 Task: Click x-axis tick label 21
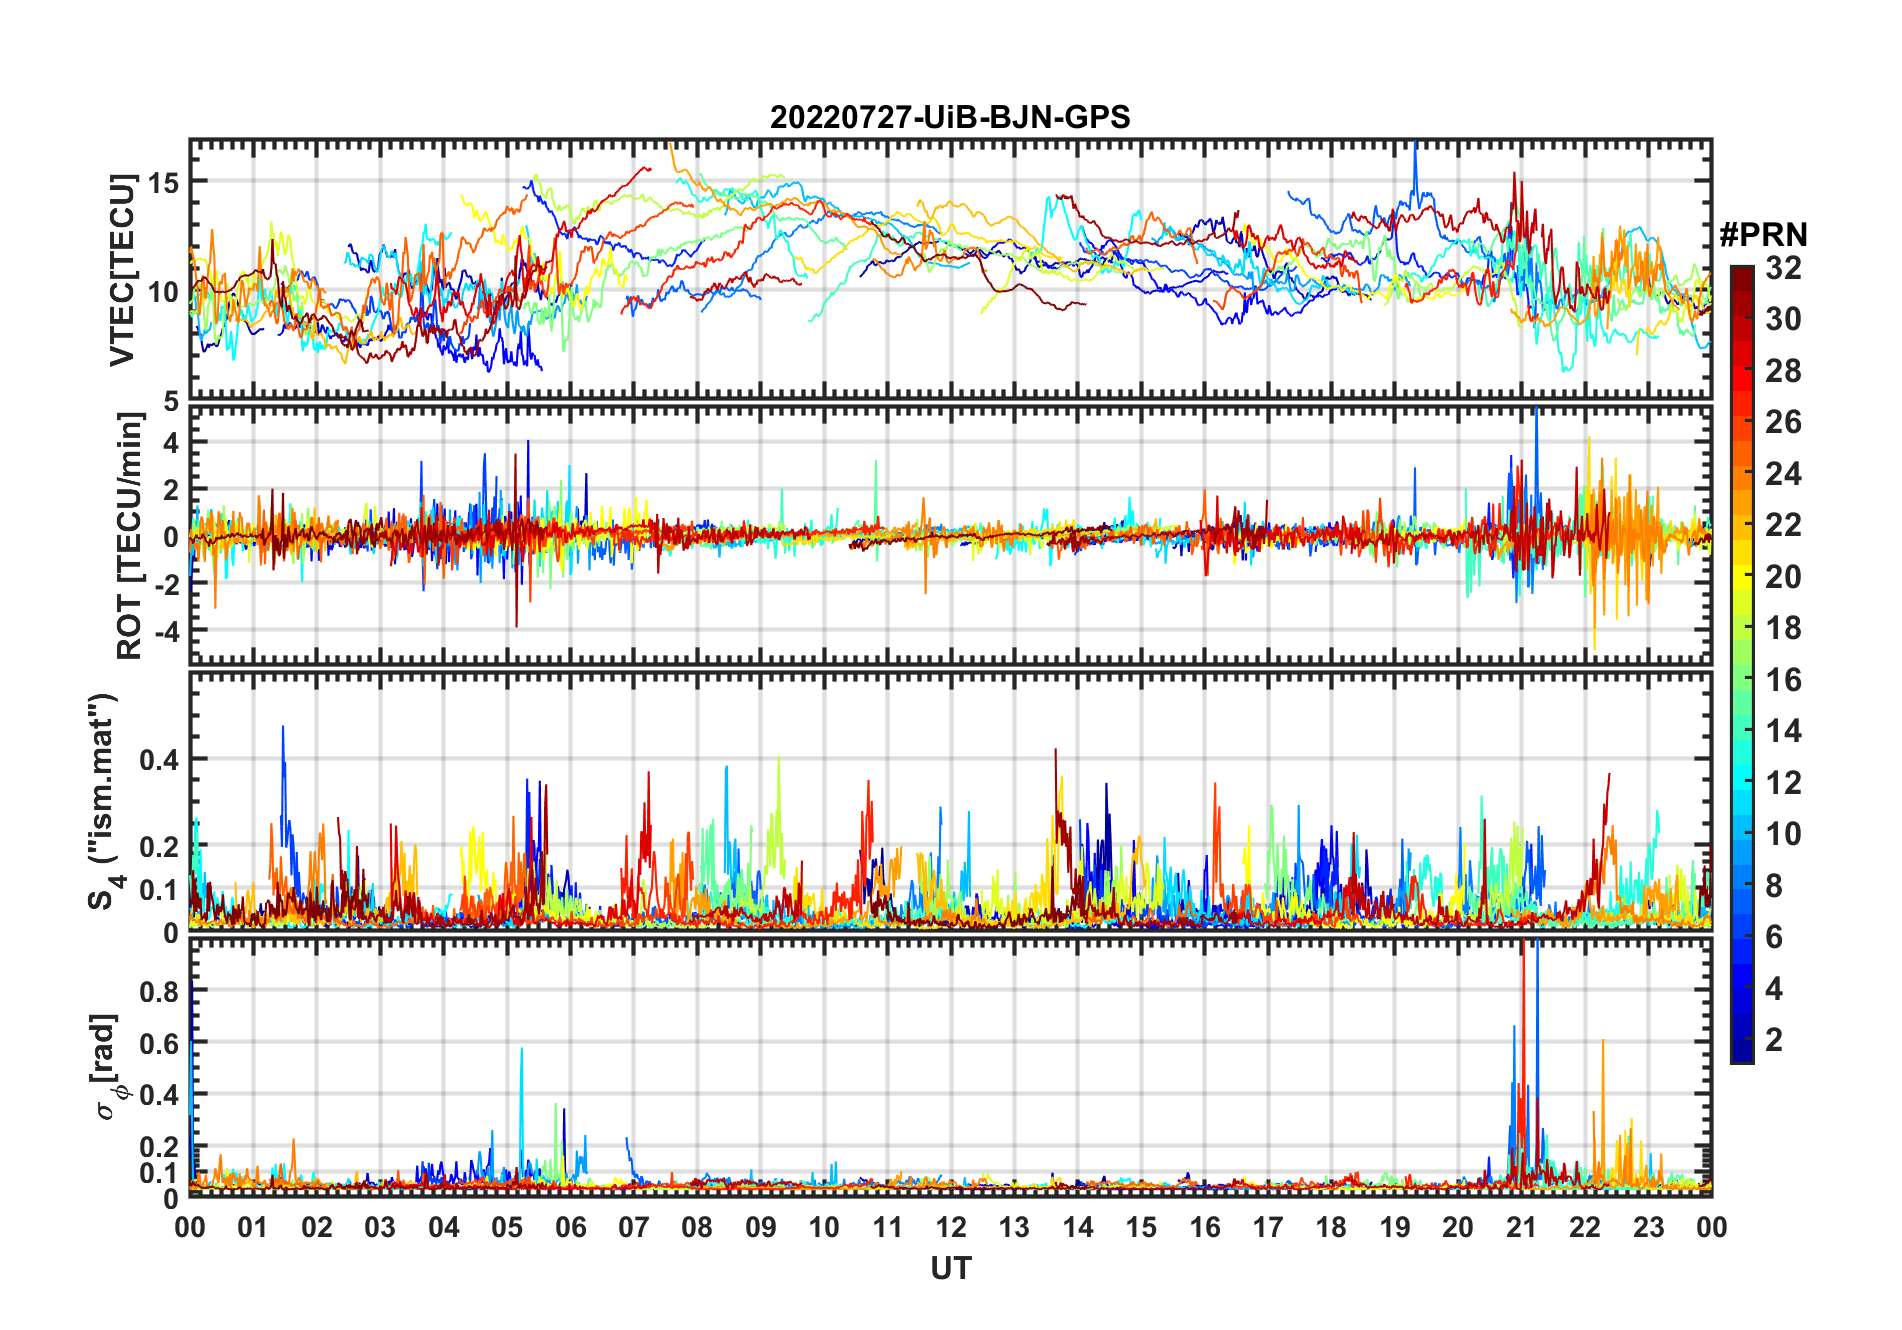1521,1227
